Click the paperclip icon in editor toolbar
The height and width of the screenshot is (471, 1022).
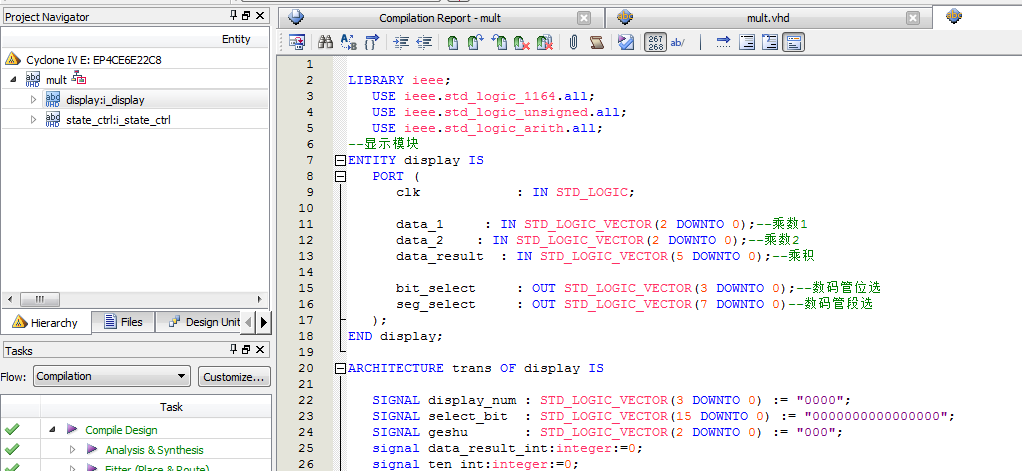(573, 42)
